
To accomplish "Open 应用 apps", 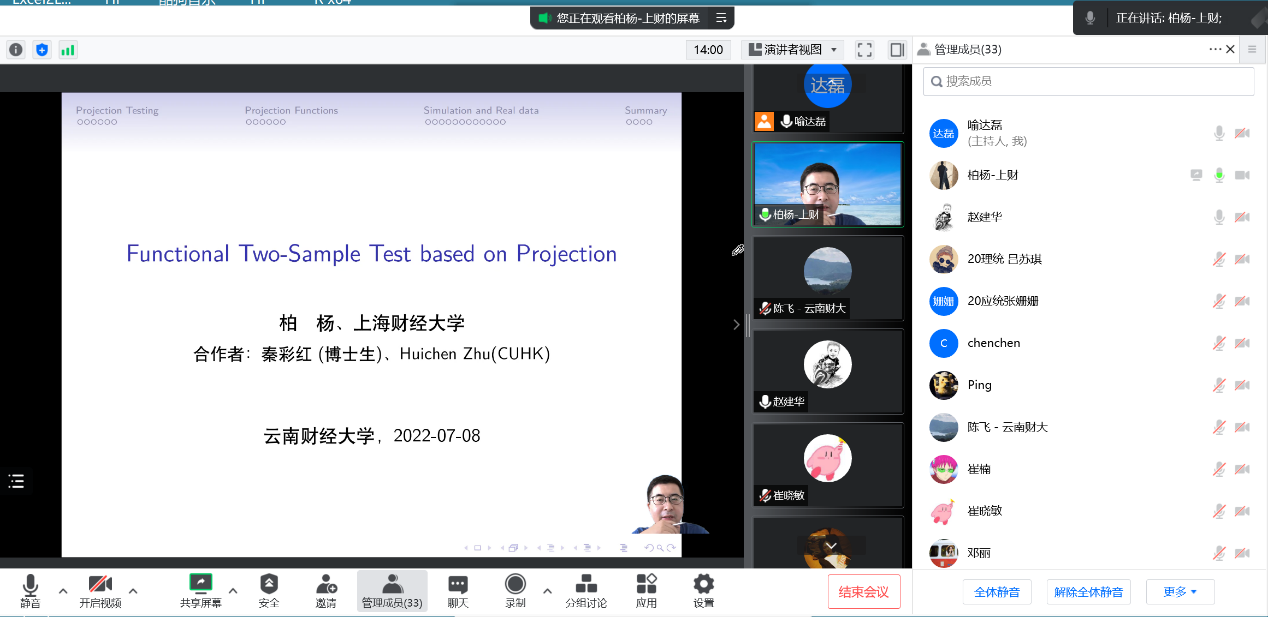I will 646,591.
